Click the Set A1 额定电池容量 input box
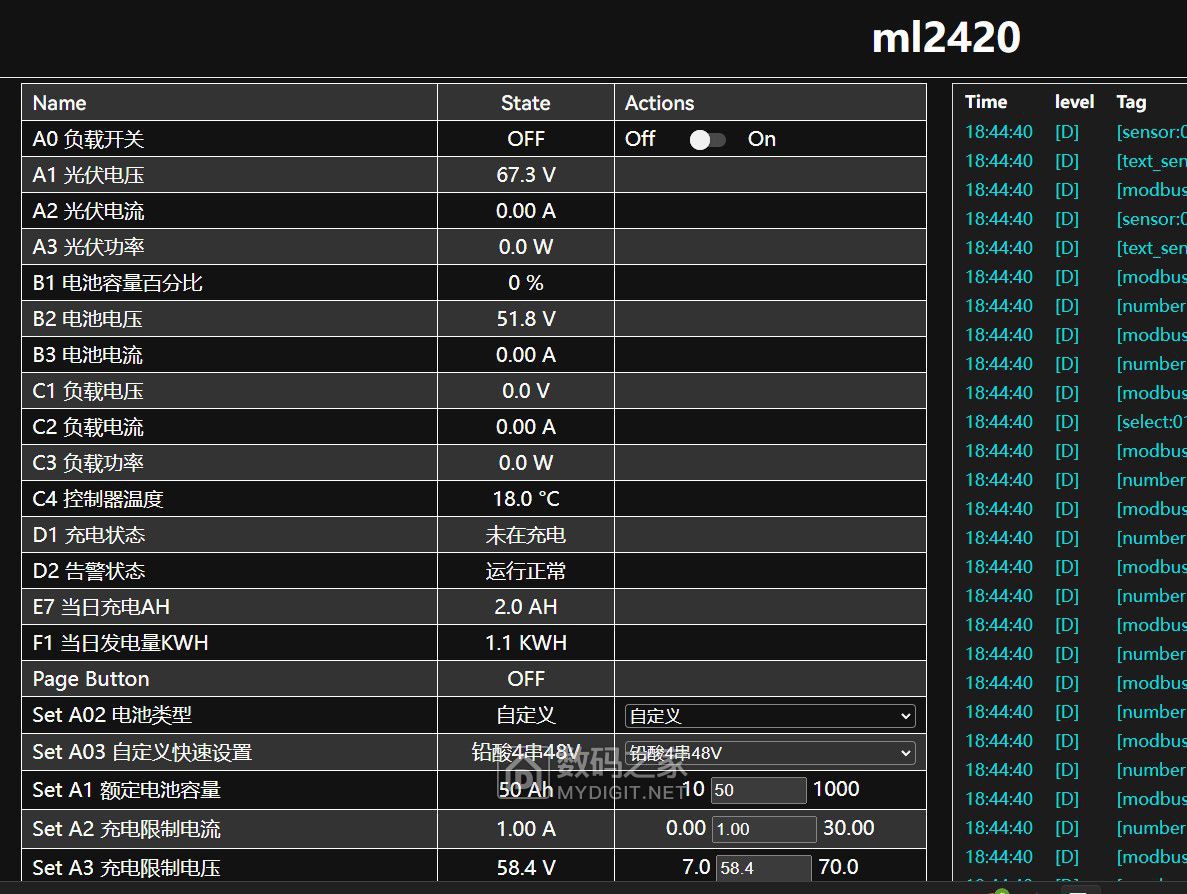Viewport: 1187px width, 894px height. coord(758,790)
